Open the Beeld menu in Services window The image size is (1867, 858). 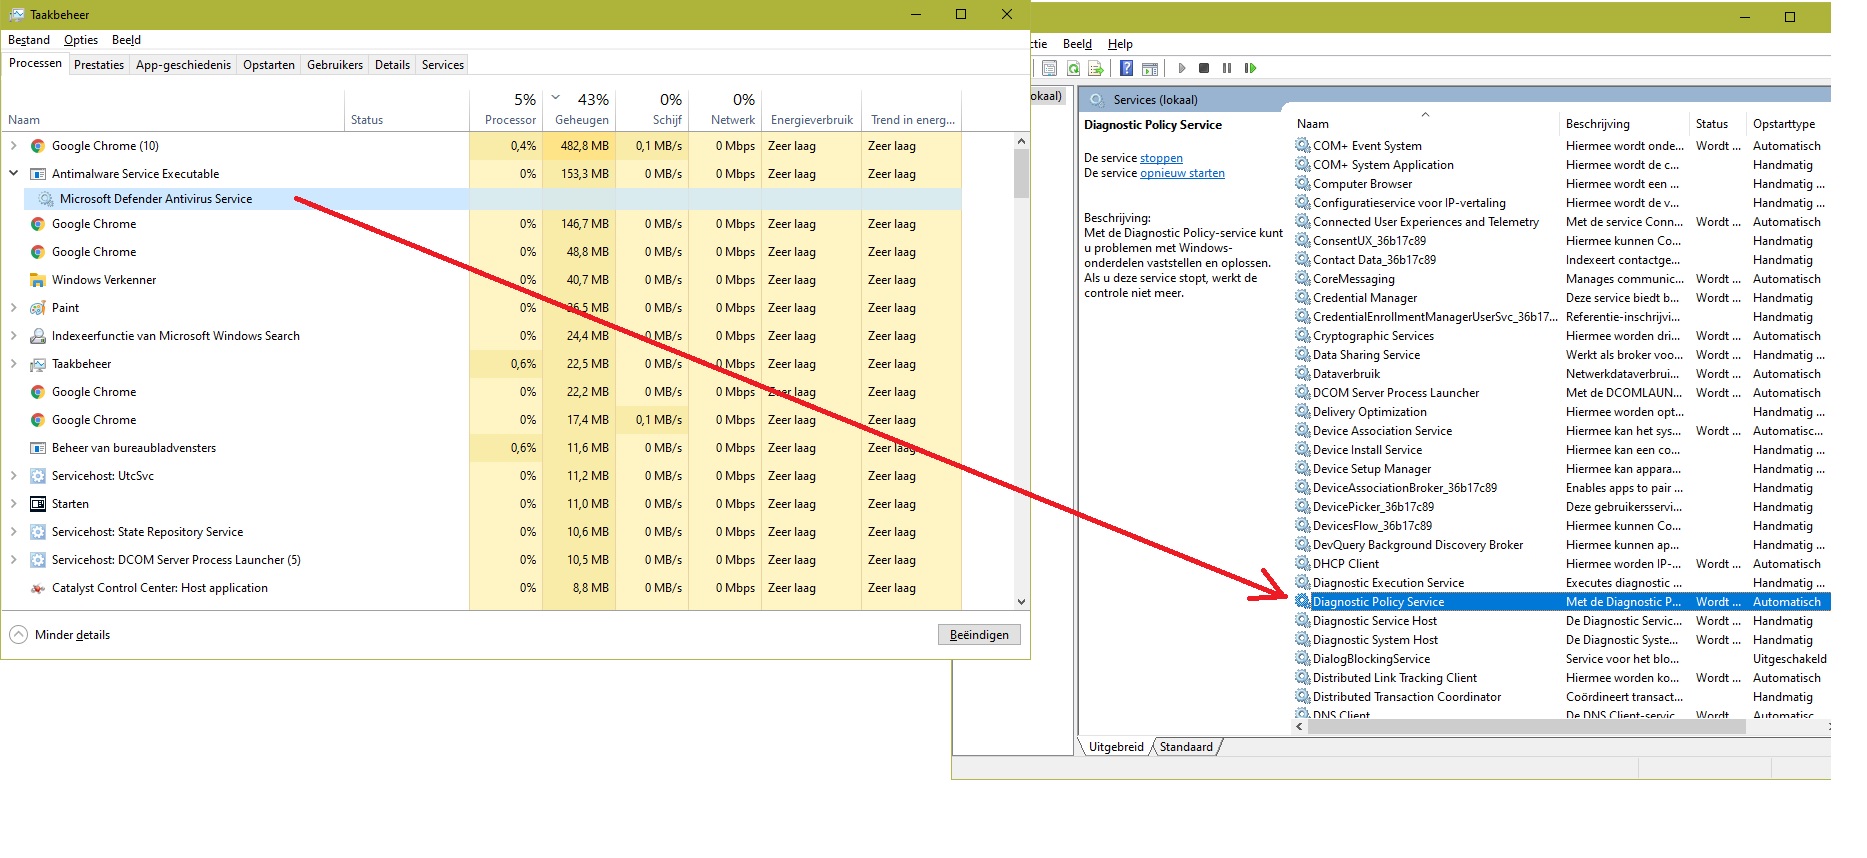click(x=1077, y=44)
